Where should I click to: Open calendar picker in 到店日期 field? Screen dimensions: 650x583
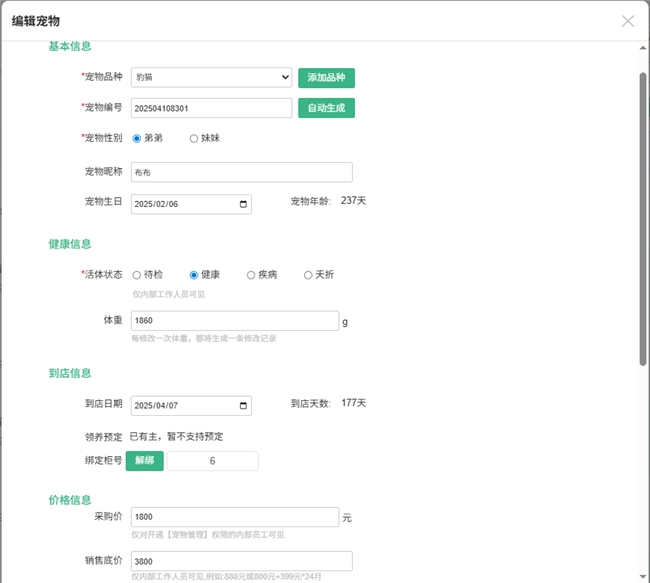[243, 406]
